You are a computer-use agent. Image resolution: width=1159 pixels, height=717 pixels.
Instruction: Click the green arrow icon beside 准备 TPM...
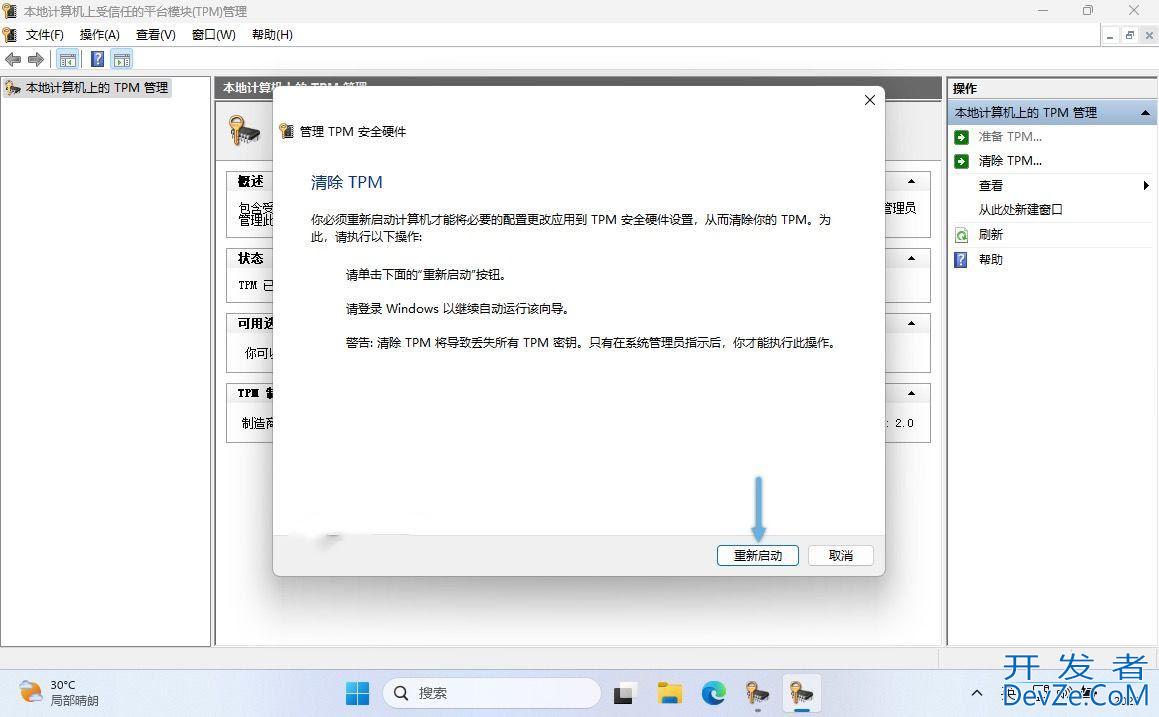point(961,137)
